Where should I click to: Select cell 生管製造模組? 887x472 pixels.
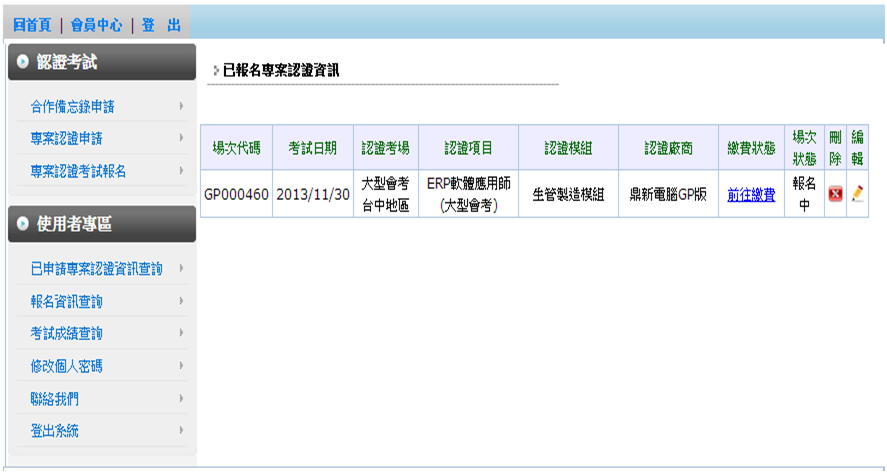[569, 194]
